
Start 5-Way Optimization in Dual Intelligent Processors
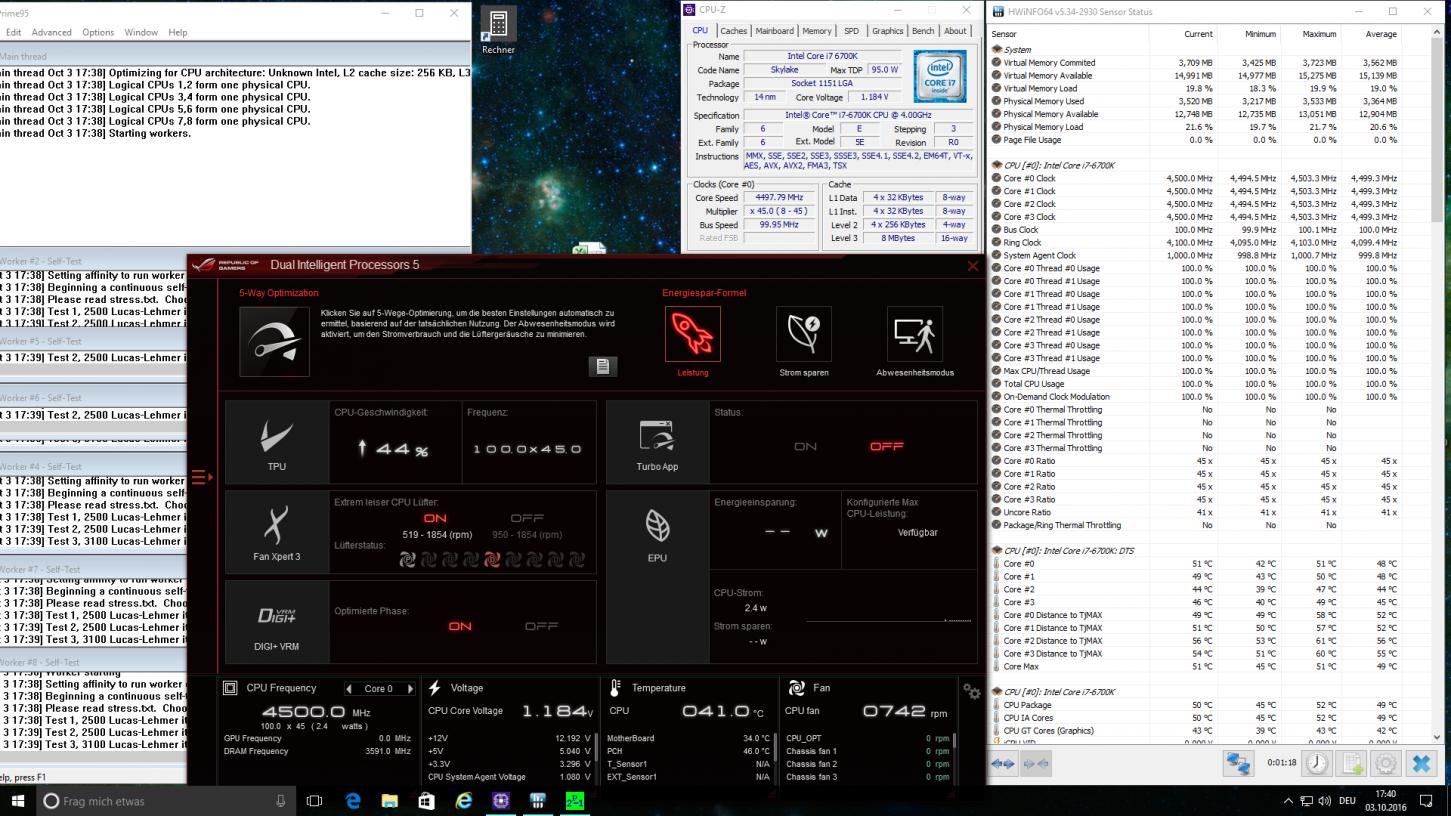coord(274,341)
